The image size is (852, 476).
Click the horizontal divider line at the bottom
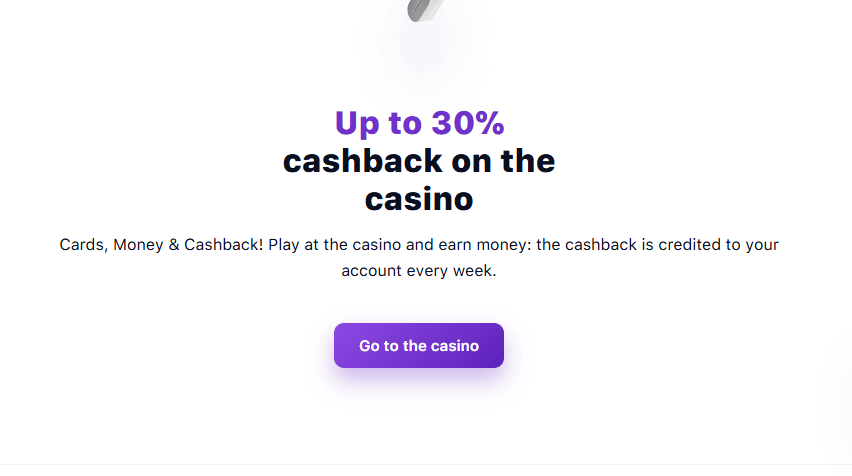click(426, 465)
